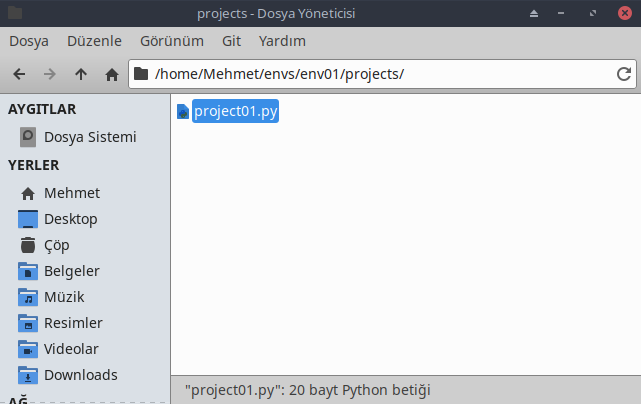The image size is (641, 404).
Task: Open Desktop in the sidebar
Action: 58,219
